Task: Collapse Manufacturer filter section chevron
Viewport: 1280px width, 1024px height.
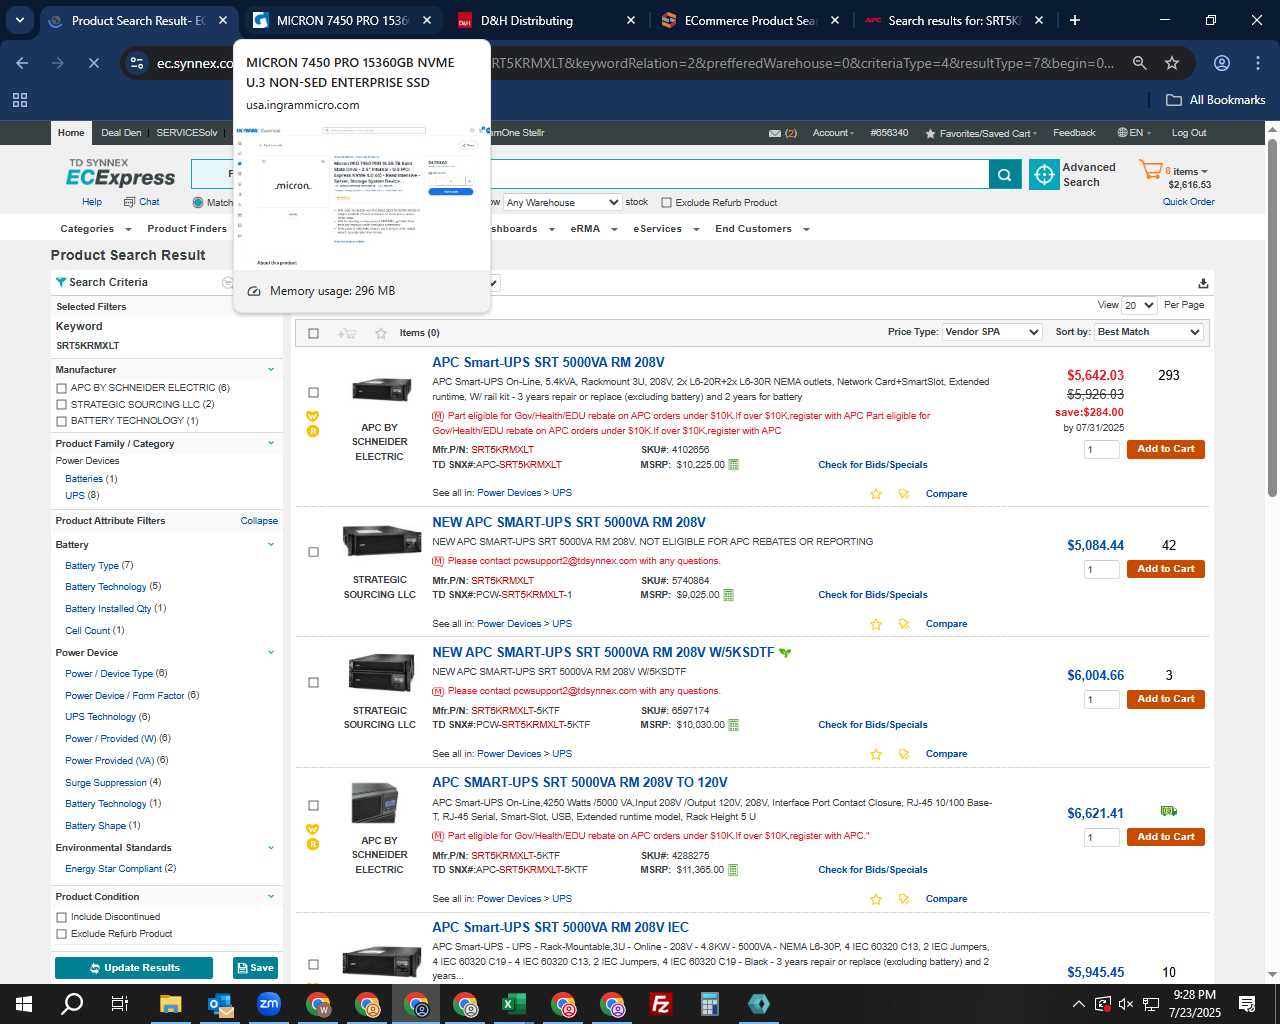Action: (x=271, y=370)
